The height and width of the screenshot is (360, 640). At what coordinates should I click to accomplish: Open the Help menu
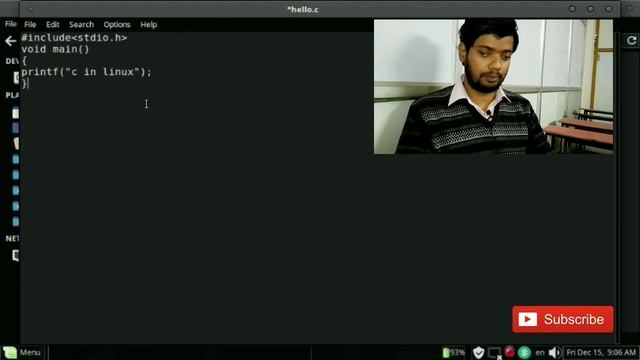149,24
